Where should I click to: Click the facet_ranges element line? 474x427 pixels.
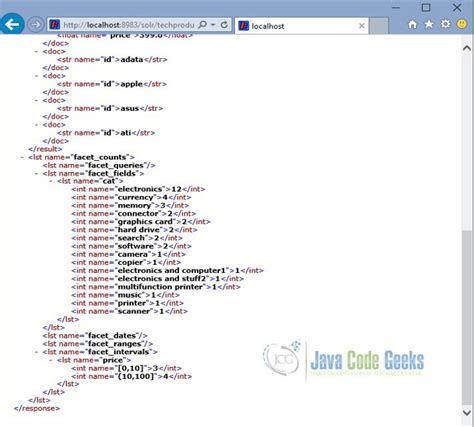98,344
